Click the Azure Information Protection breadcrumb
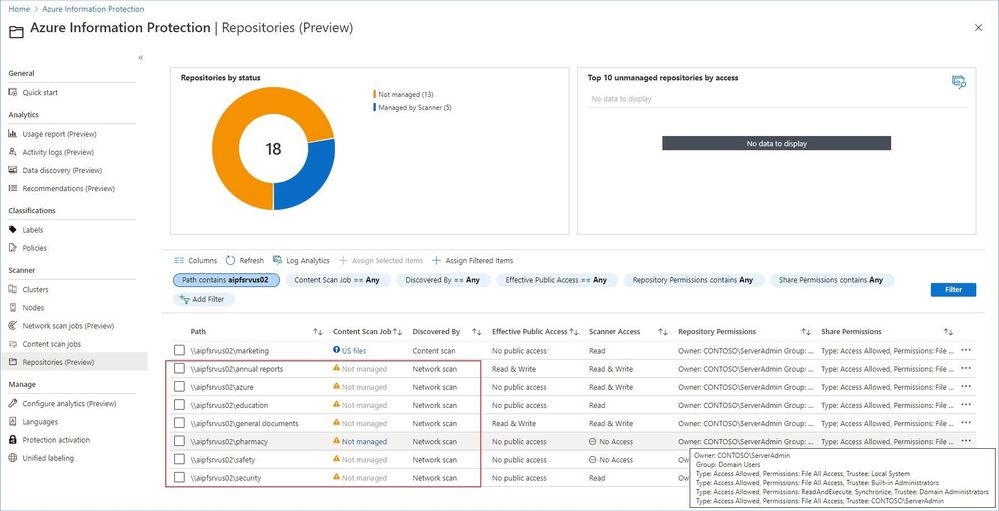The width and height of the screenshot is (999, 511). [x=93, y=9]
